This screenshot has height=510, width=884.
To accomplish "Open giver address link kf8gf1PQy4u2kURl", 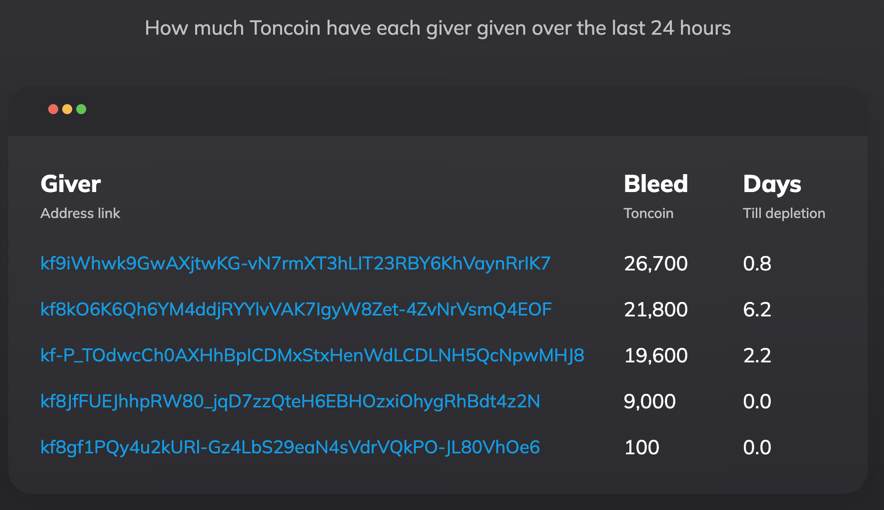I will coord(290,447).
